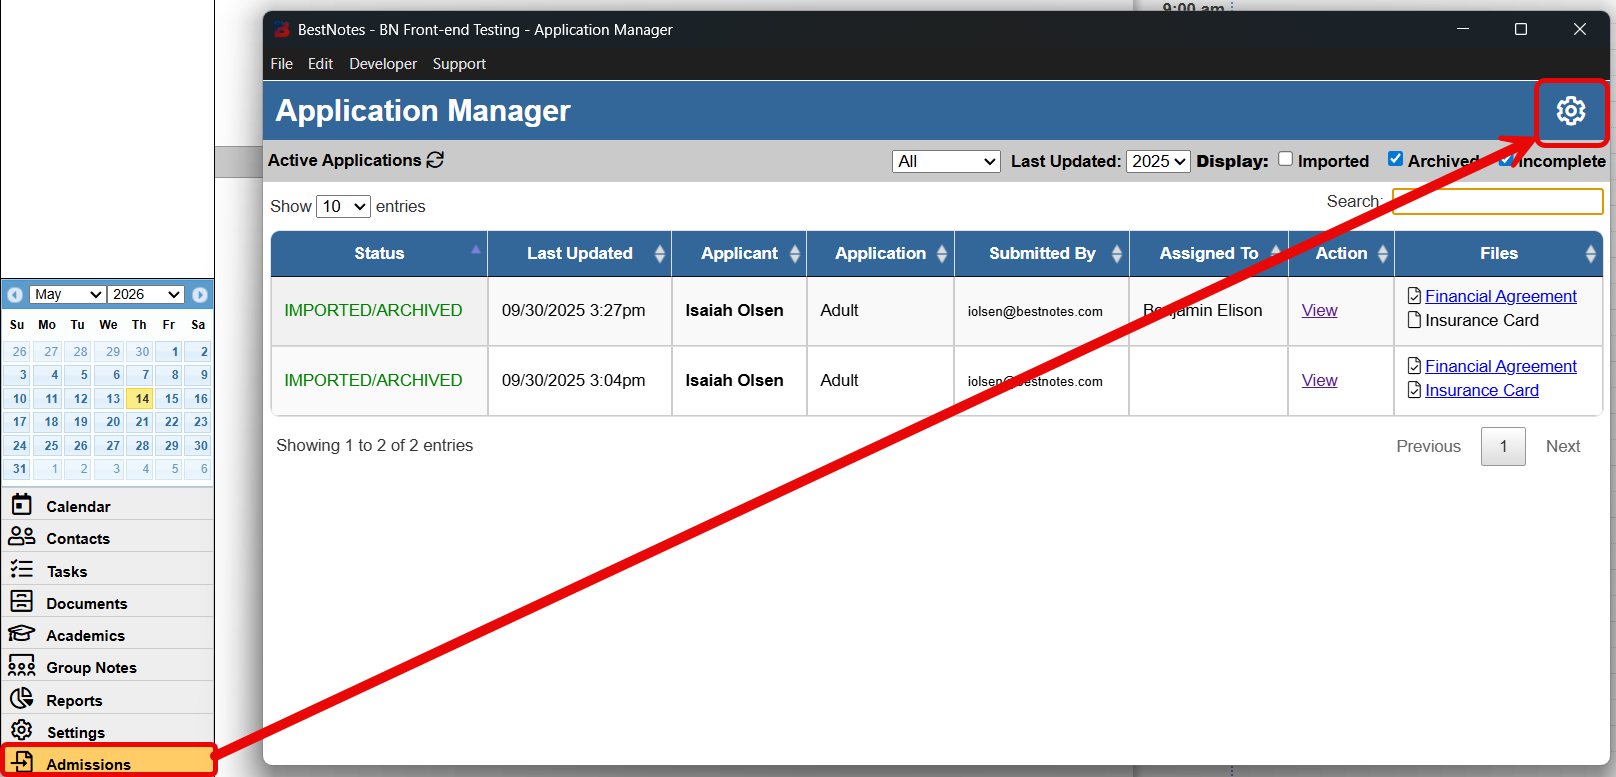The height and width of the screenshot is (777, 1616).
Task: Sort table by Submitted By column
Action: [x=1042, y=253]
